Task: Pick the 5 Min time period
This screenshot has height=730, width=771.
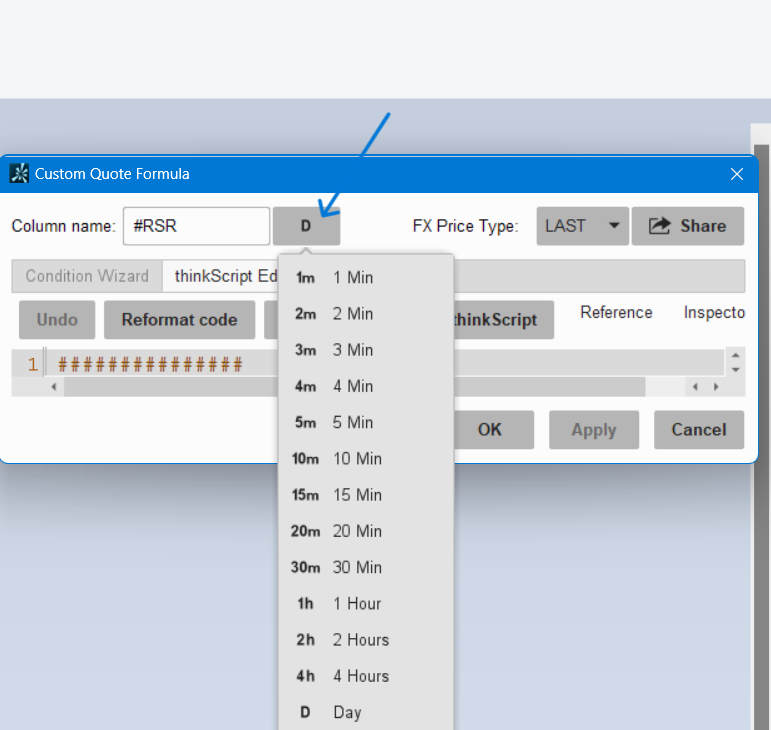Action: [x=365, y=422]
